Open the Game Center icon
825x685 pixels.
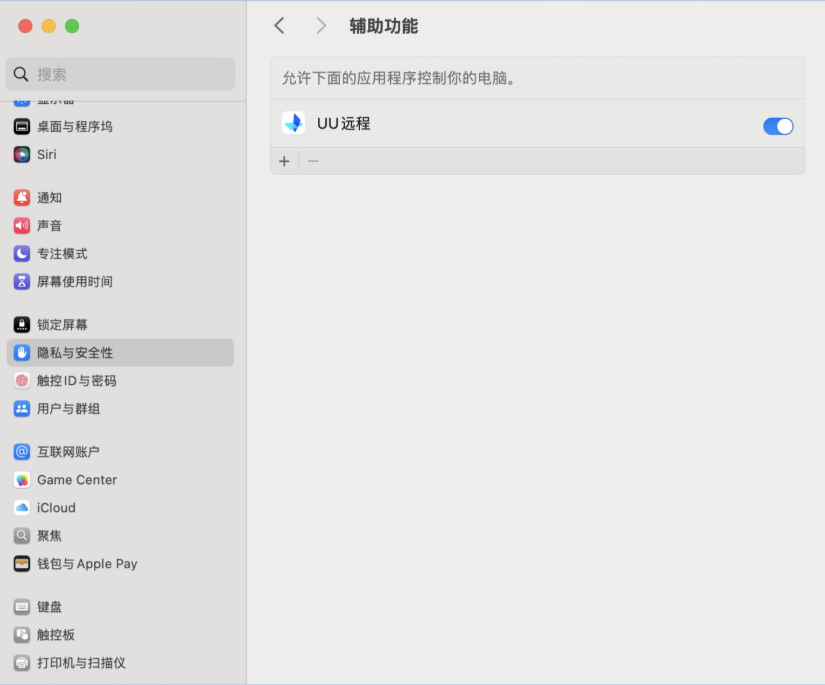[x=22, y=480]
